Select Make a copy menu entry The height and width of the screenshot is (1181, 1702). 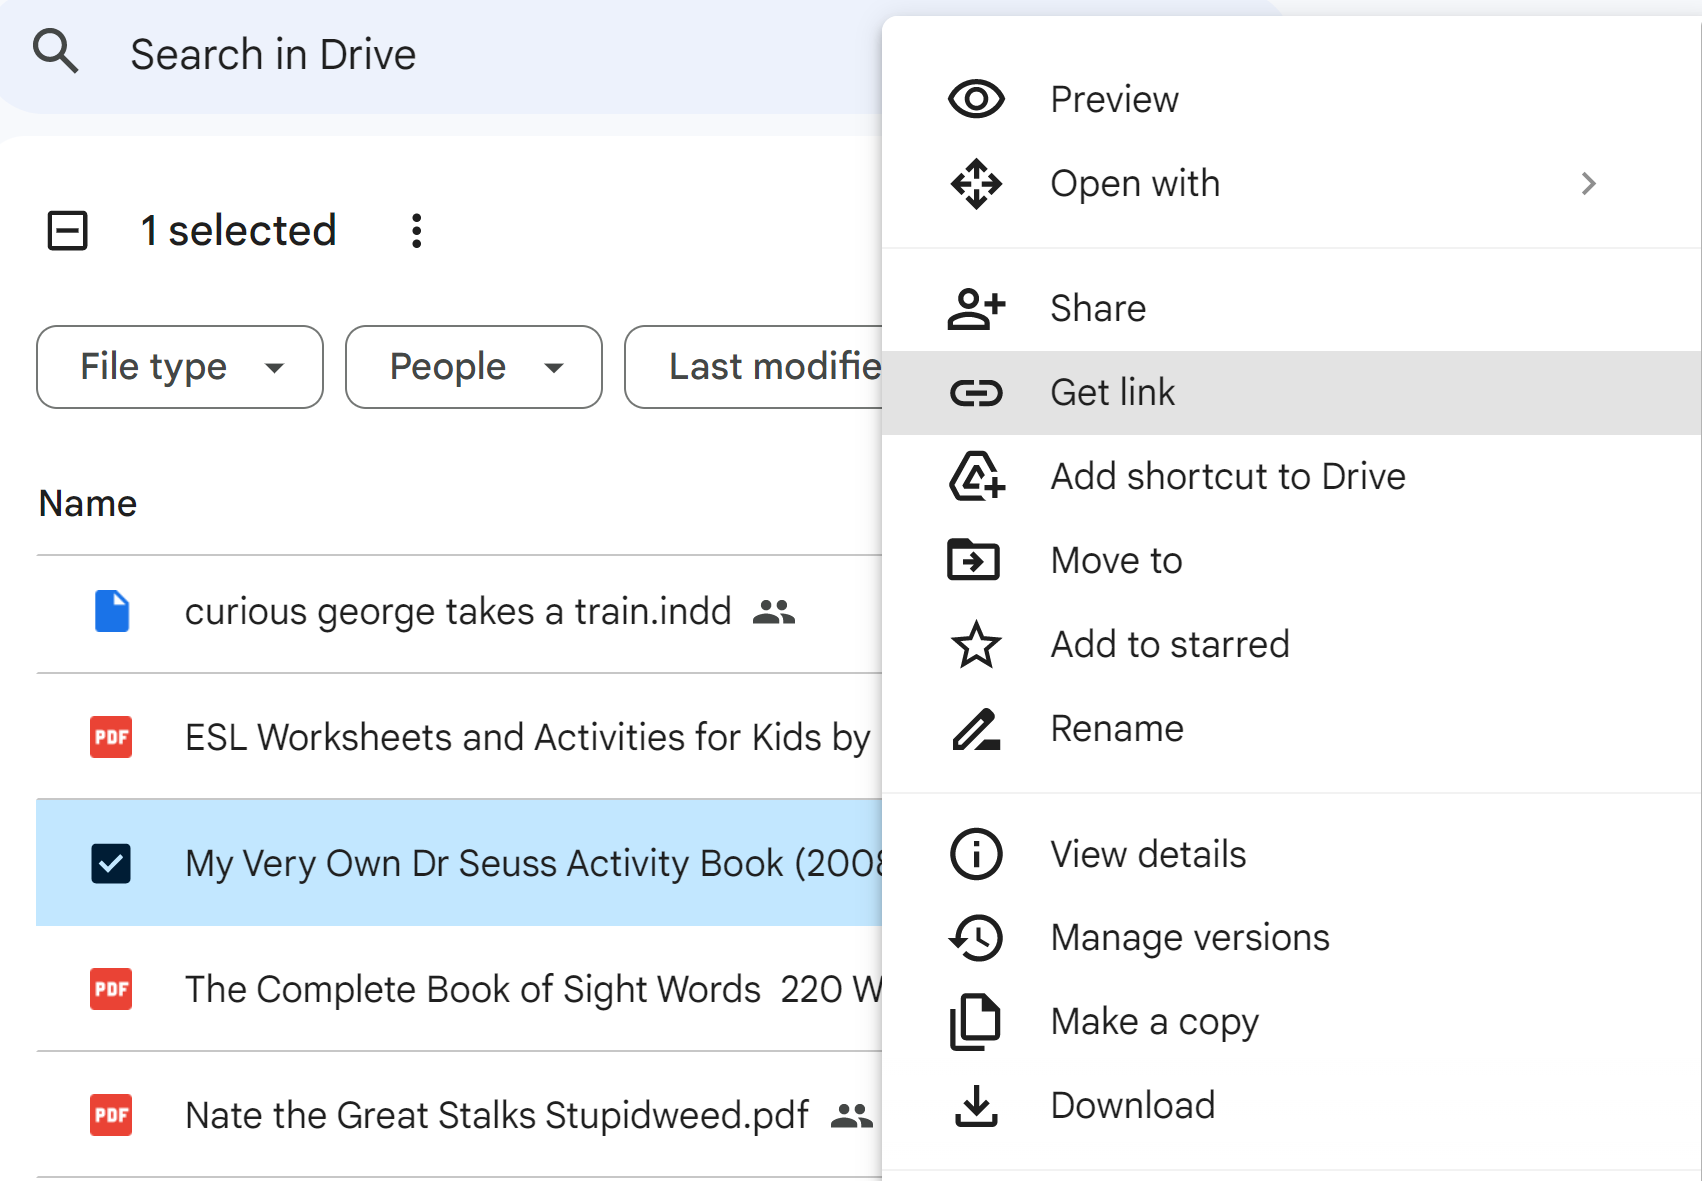pos(1154,1022)
